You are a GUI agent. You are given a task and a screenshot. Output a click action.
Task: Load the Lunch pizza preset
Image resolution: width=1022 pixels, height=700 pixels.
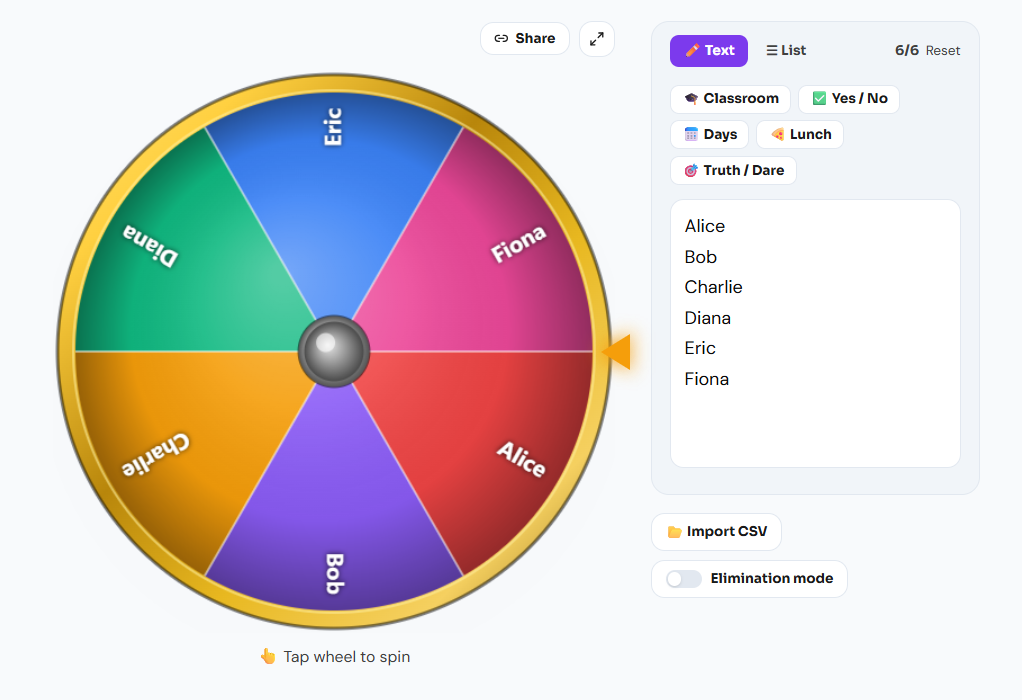pyautogui.click(x=800, y=135)
